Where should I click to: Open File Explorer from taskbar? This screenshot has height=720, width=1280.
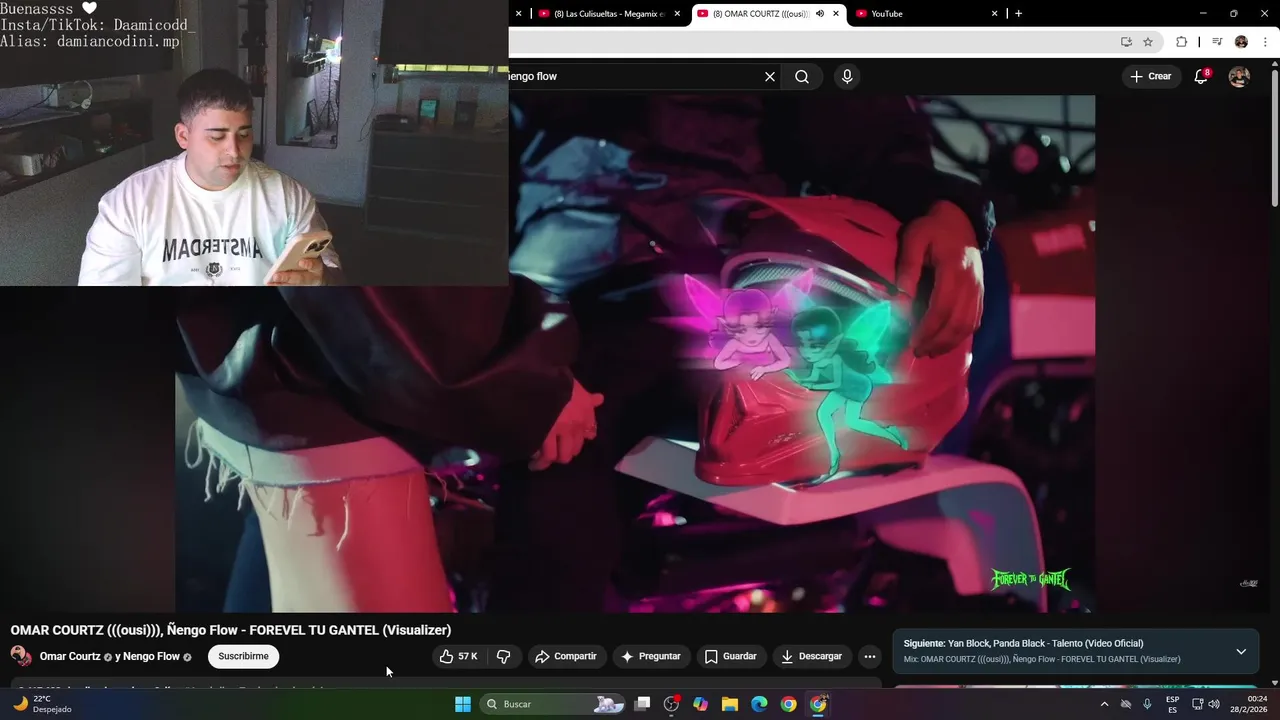click(x=729, y=704)
